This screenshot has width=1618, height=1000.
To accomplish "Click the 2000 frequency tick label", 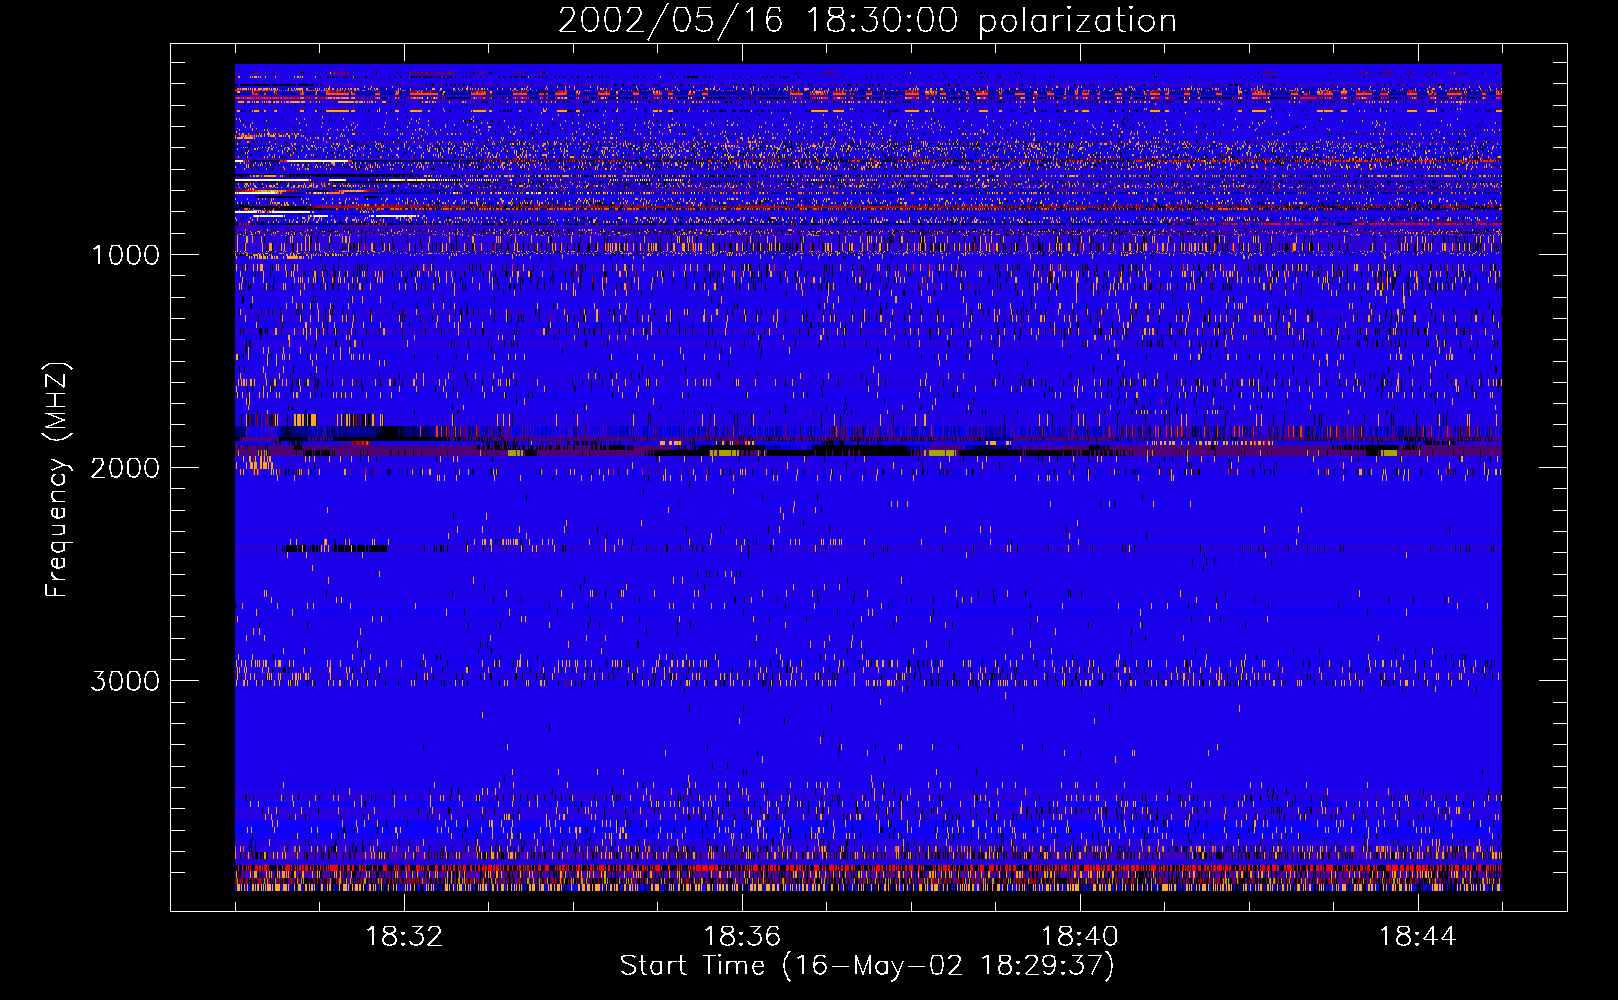I will 125,468.
